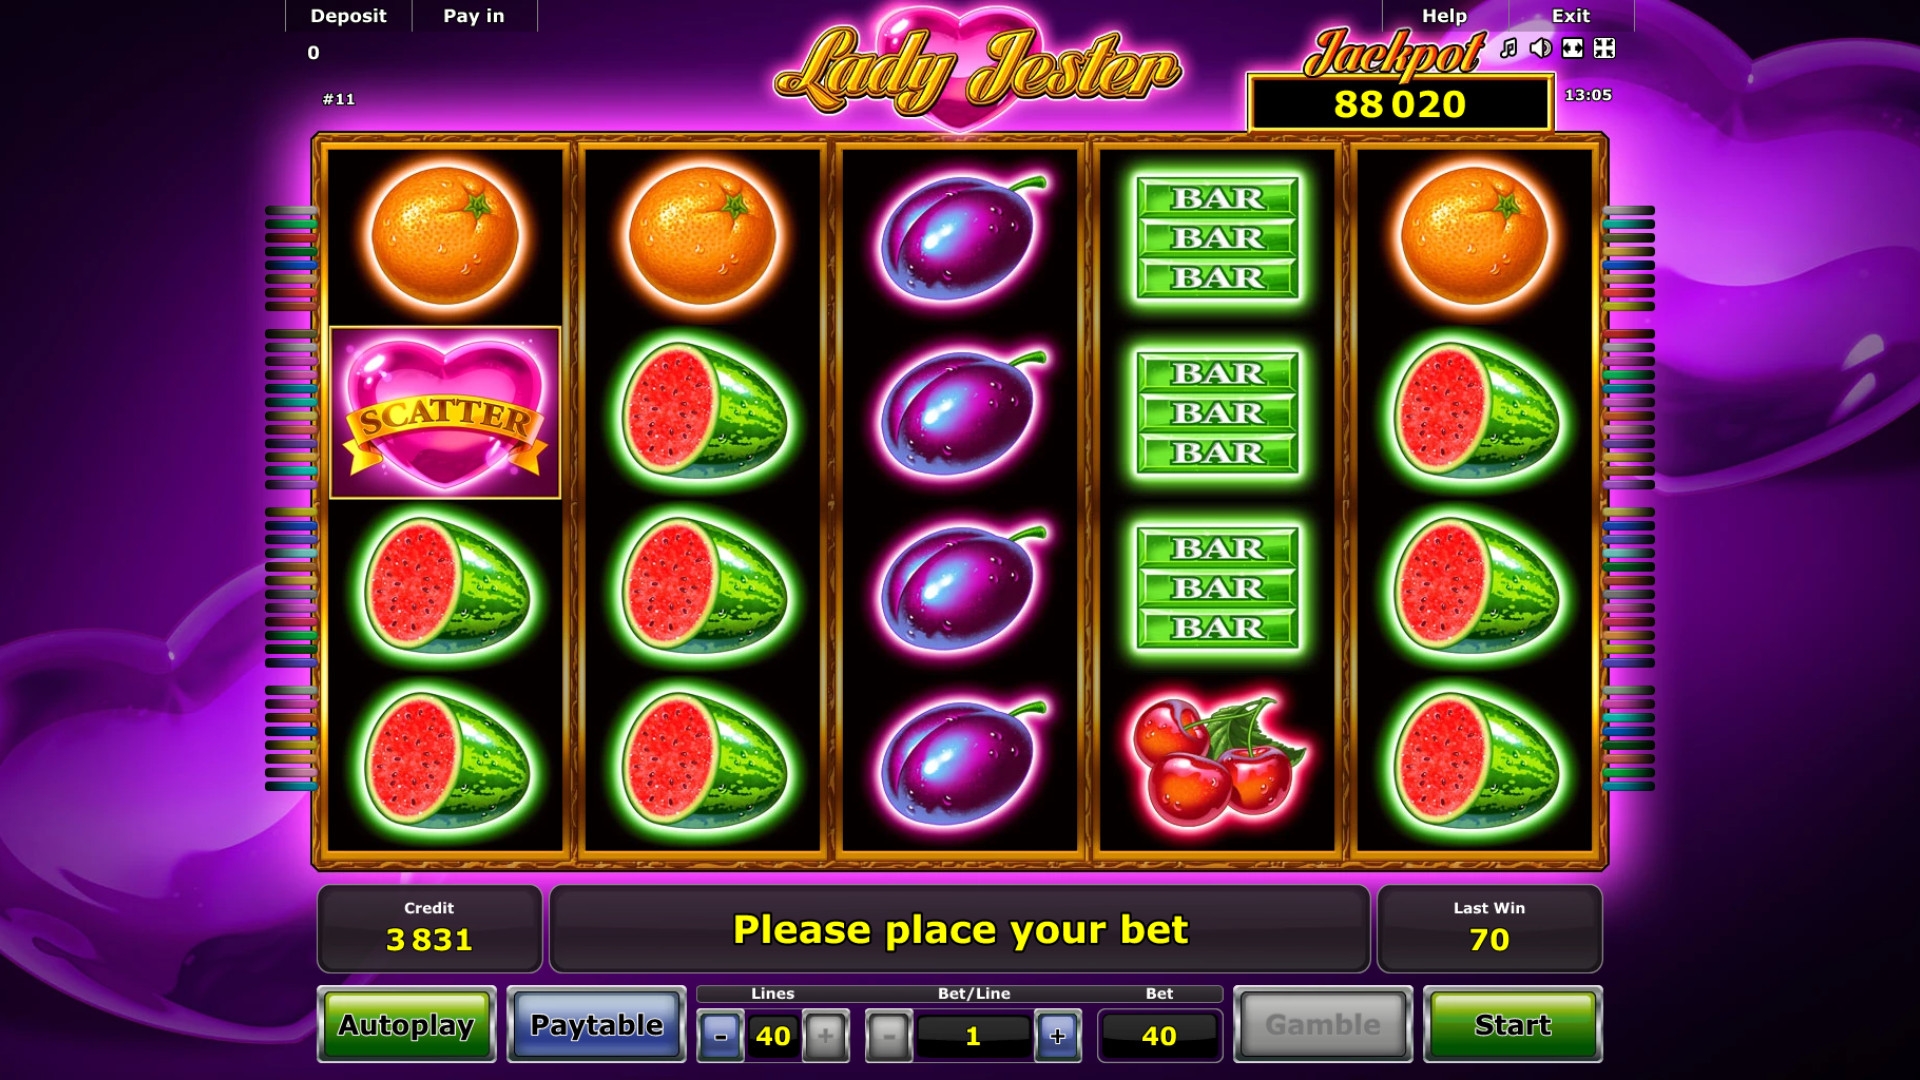Image resolution: width=1920 pixels, height=1080 pixels.
Task: Open the Deposit menu item
Action: [x=348, y=16]
